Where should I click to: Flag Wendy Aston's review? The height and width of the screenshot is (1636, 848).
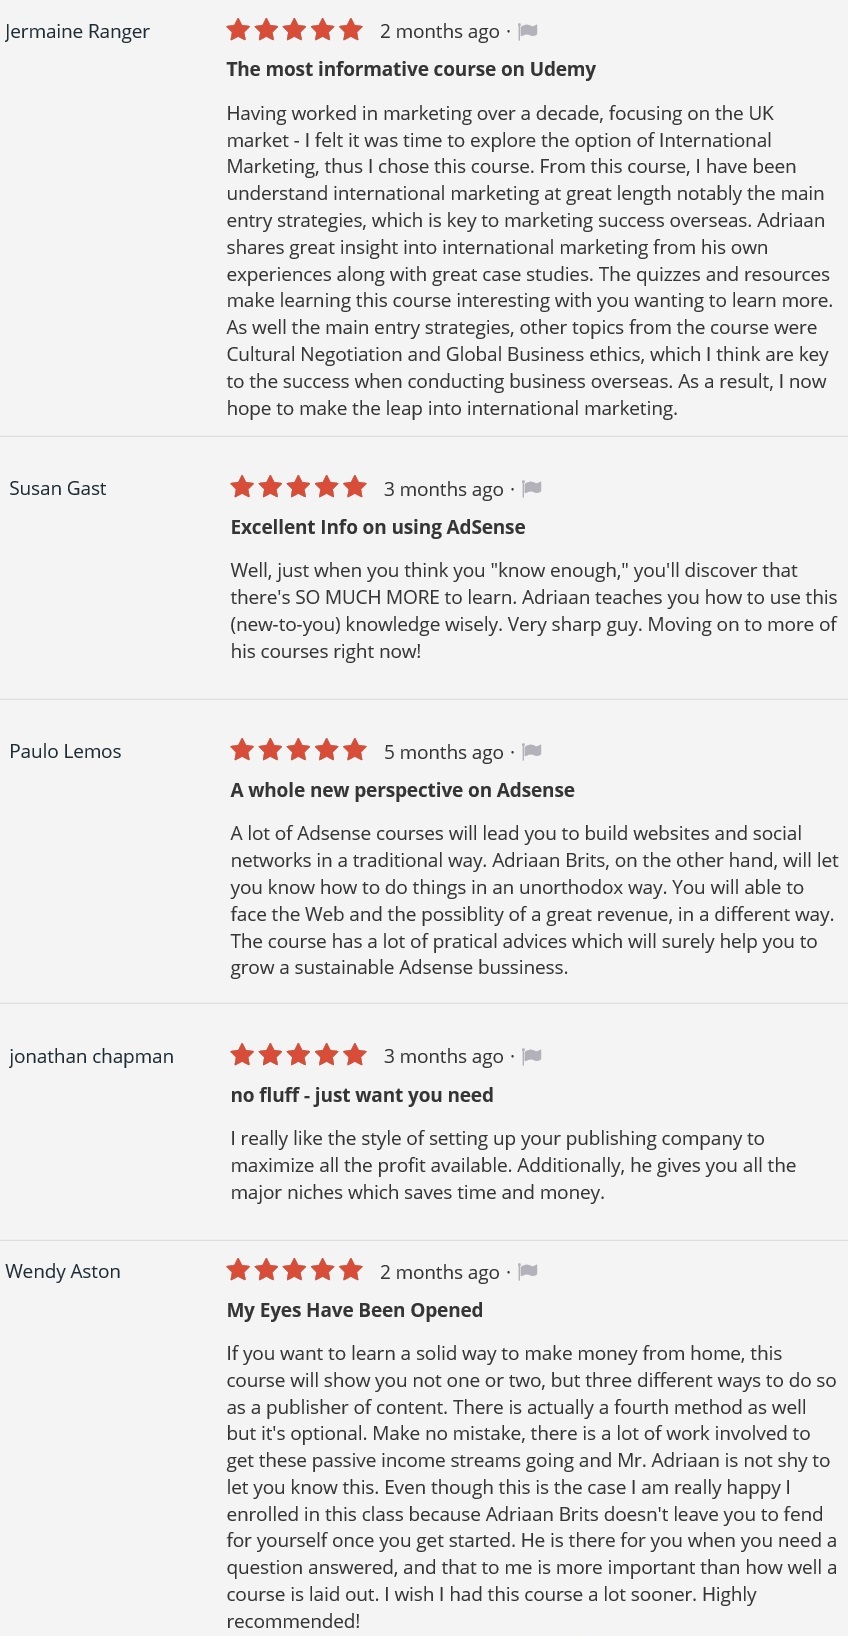tap(528, 1271)
